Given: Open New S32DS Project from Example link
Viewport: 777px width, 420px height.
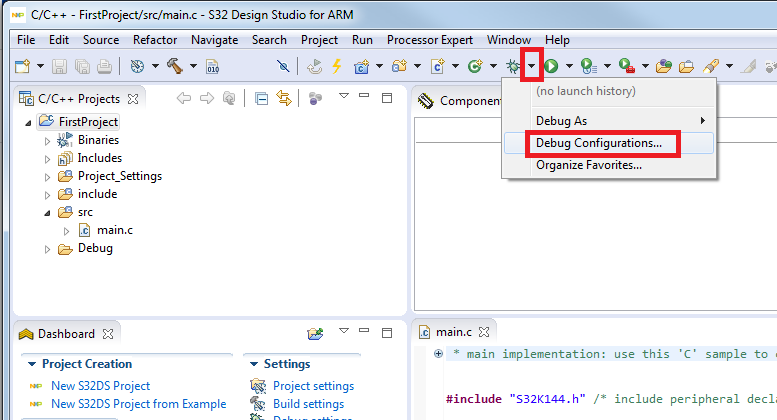Looking at the screenshot, I should click(x=139, y=404).
